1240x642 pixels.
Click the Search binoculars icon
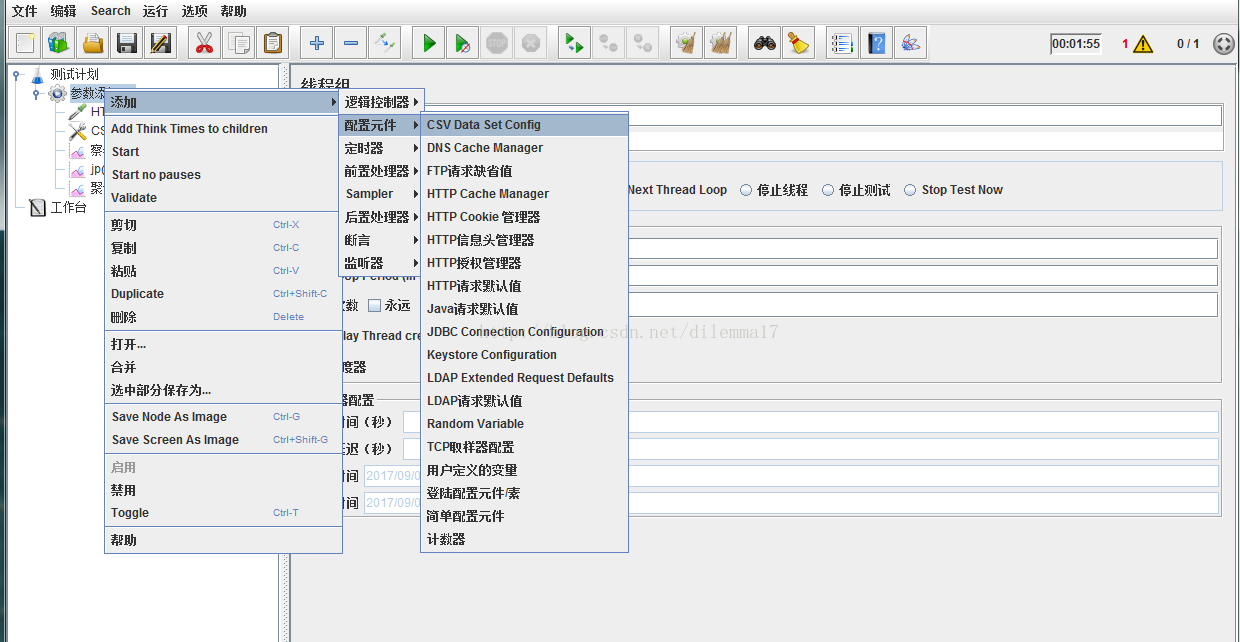point(765,43)
